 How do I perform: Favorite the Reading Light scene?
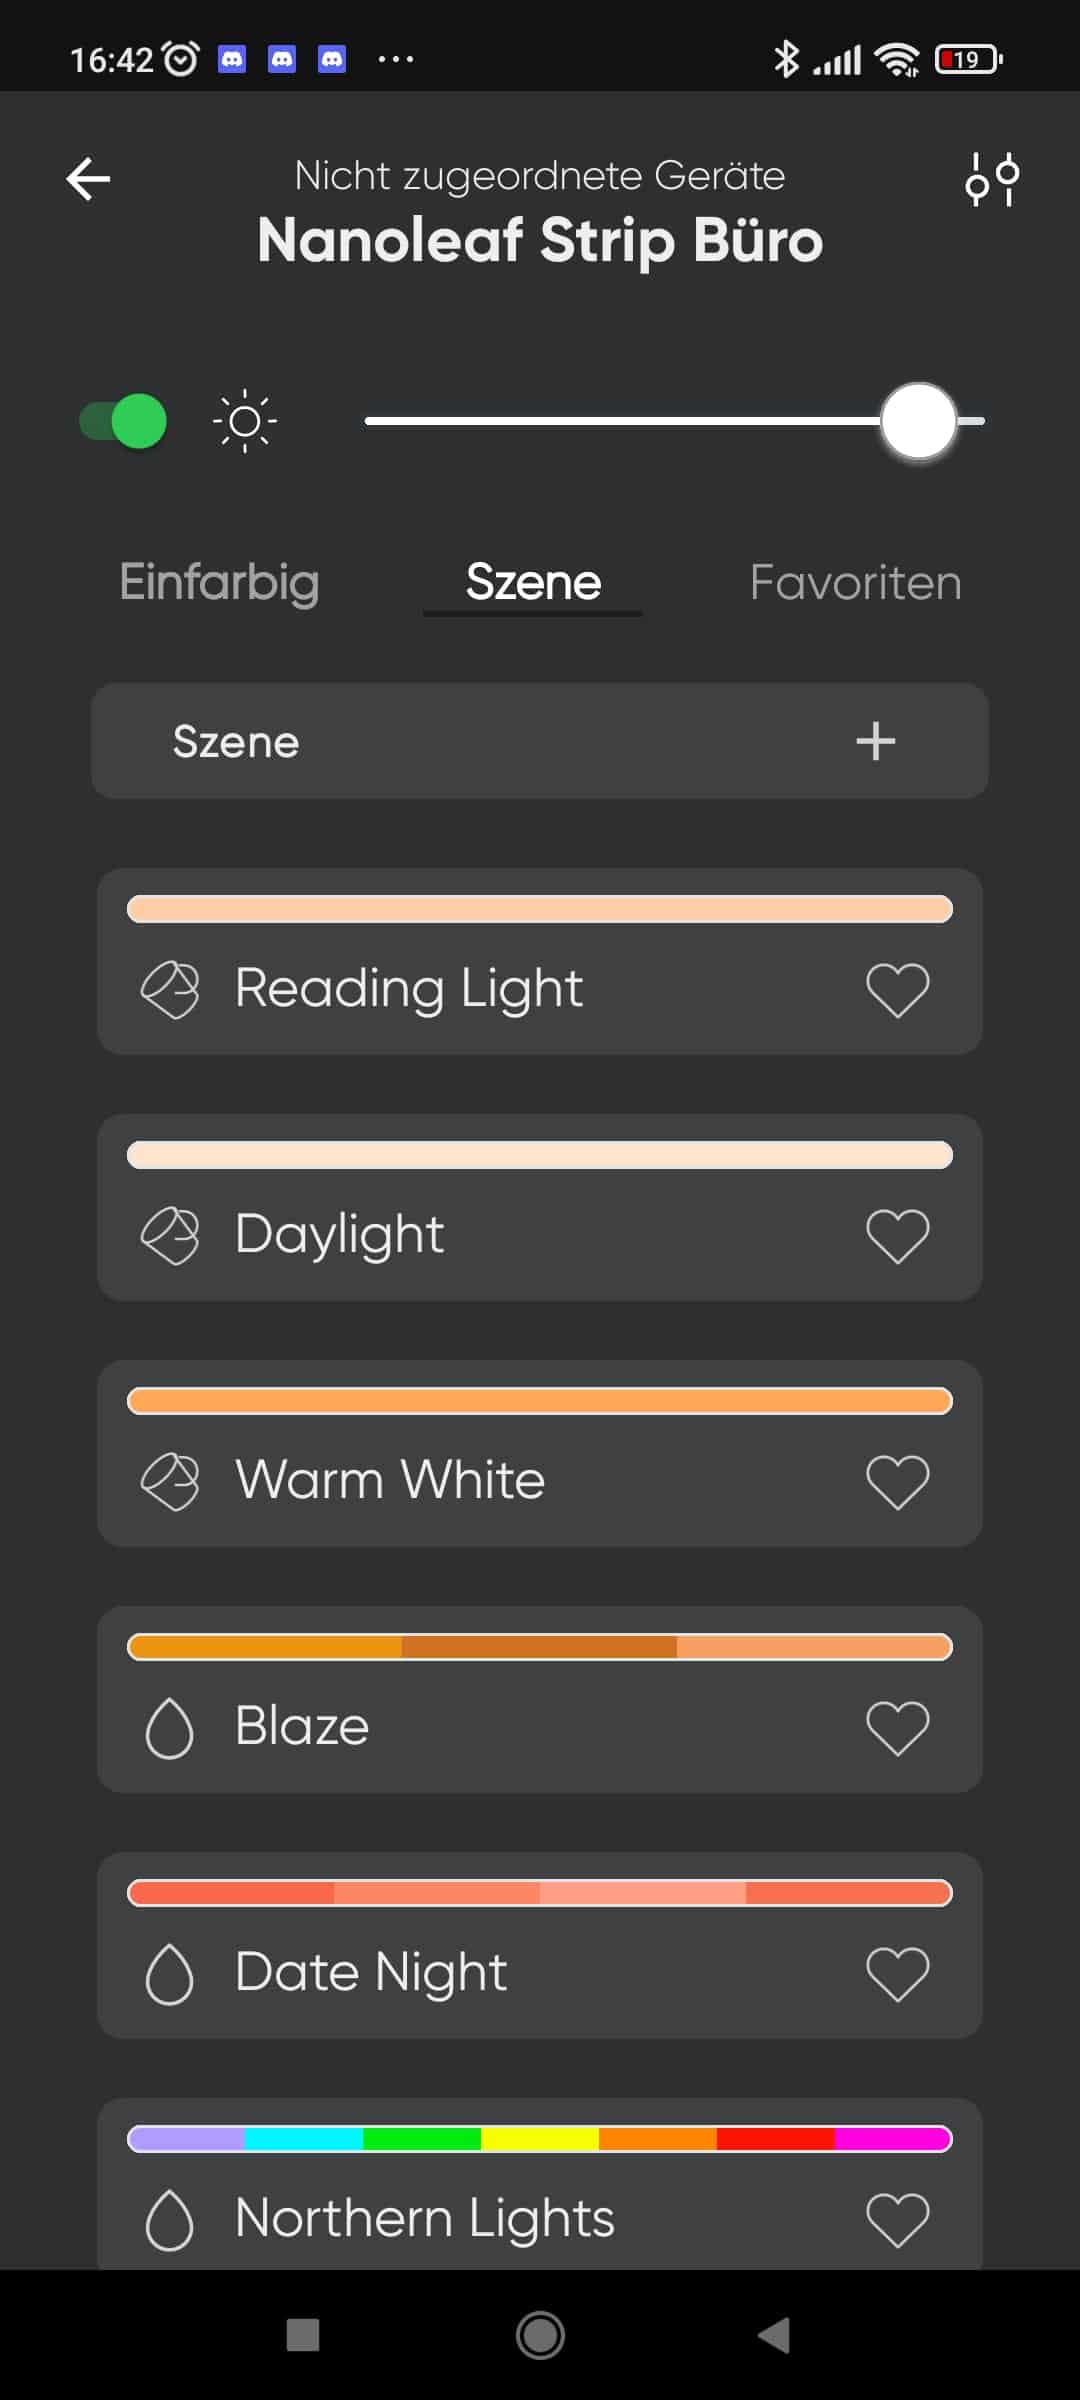click(x=897, y=990)
